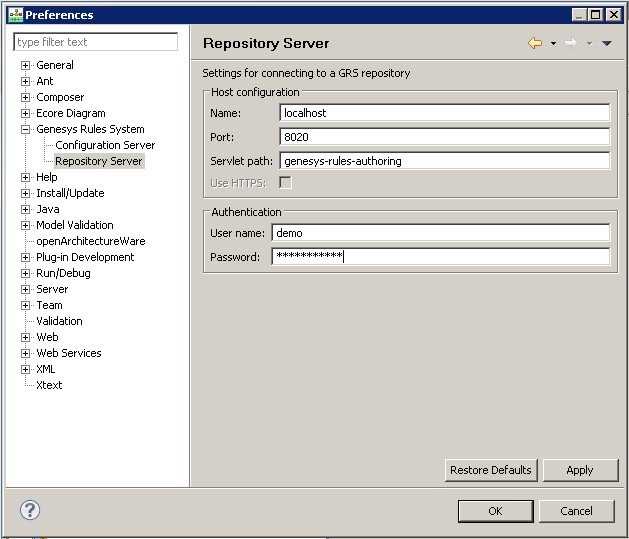
Task: Click the Servlet path input field
Action: tap(444, 160)
